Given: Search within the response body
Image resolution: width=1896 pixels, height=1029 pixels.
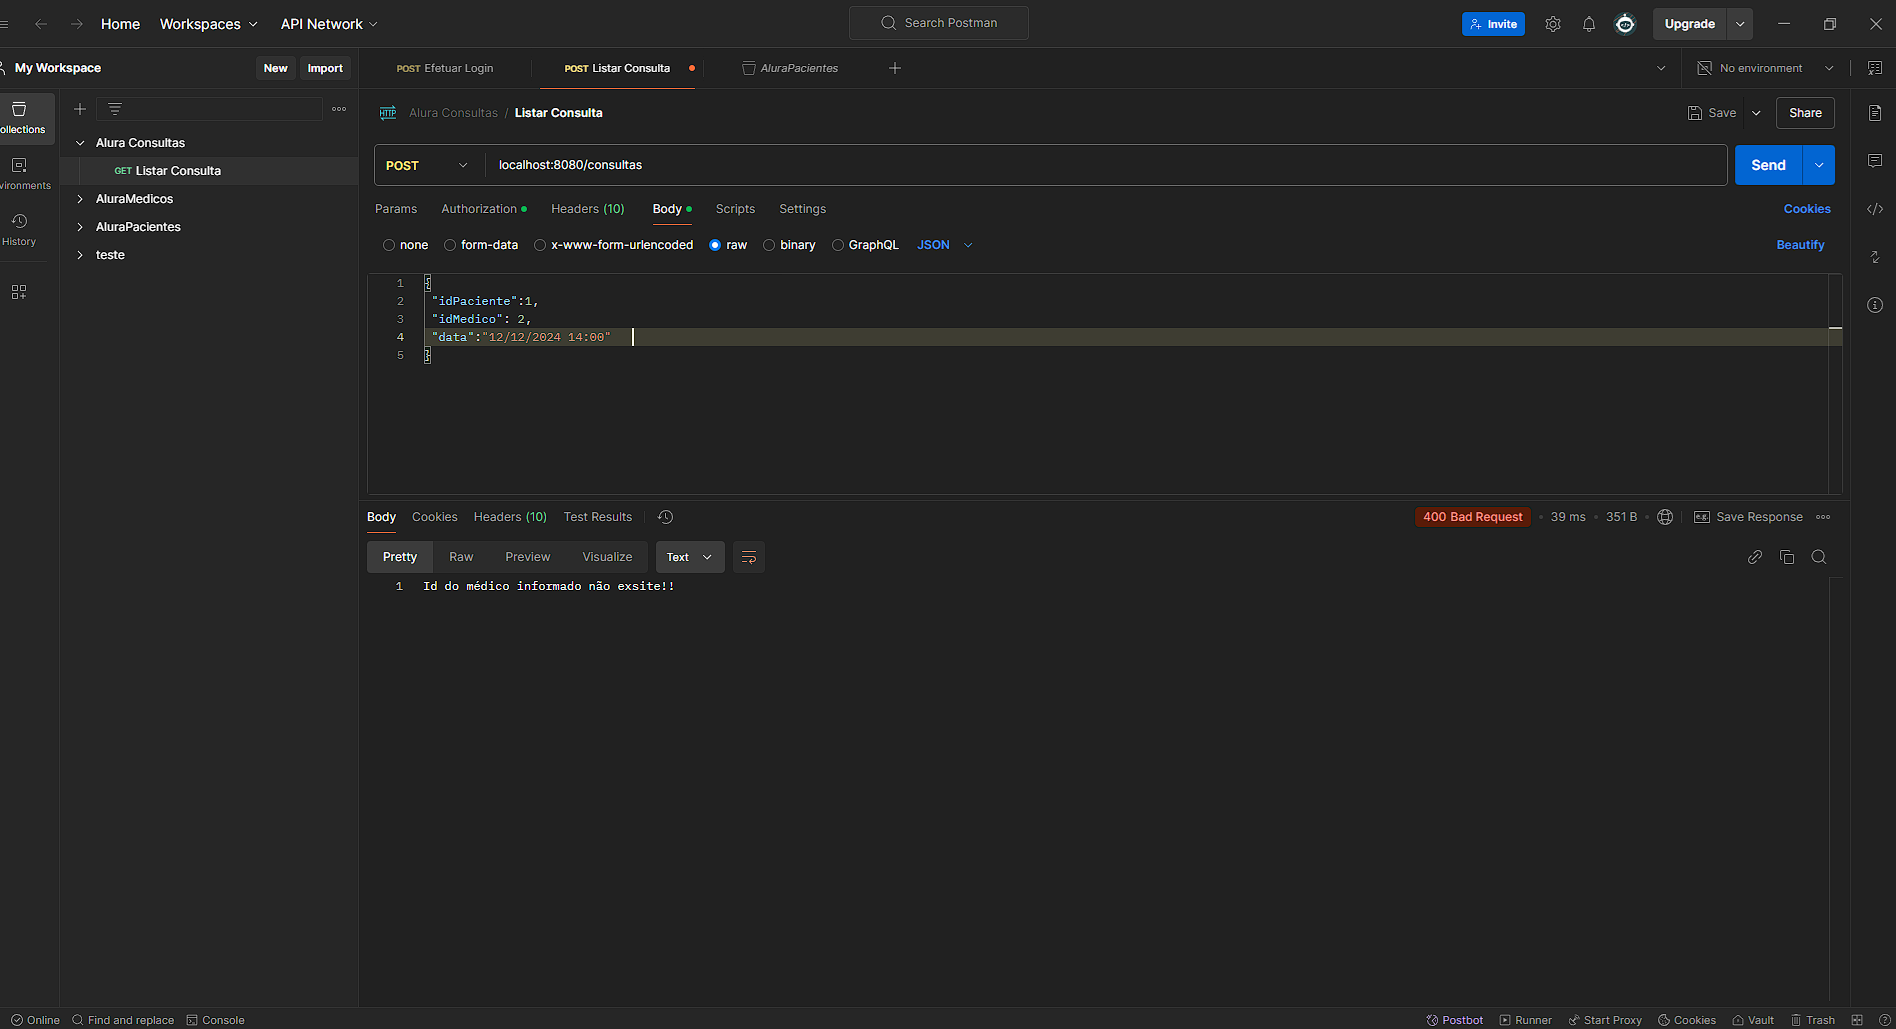Looking at the screenshot, I should (x=1819, y=557).
